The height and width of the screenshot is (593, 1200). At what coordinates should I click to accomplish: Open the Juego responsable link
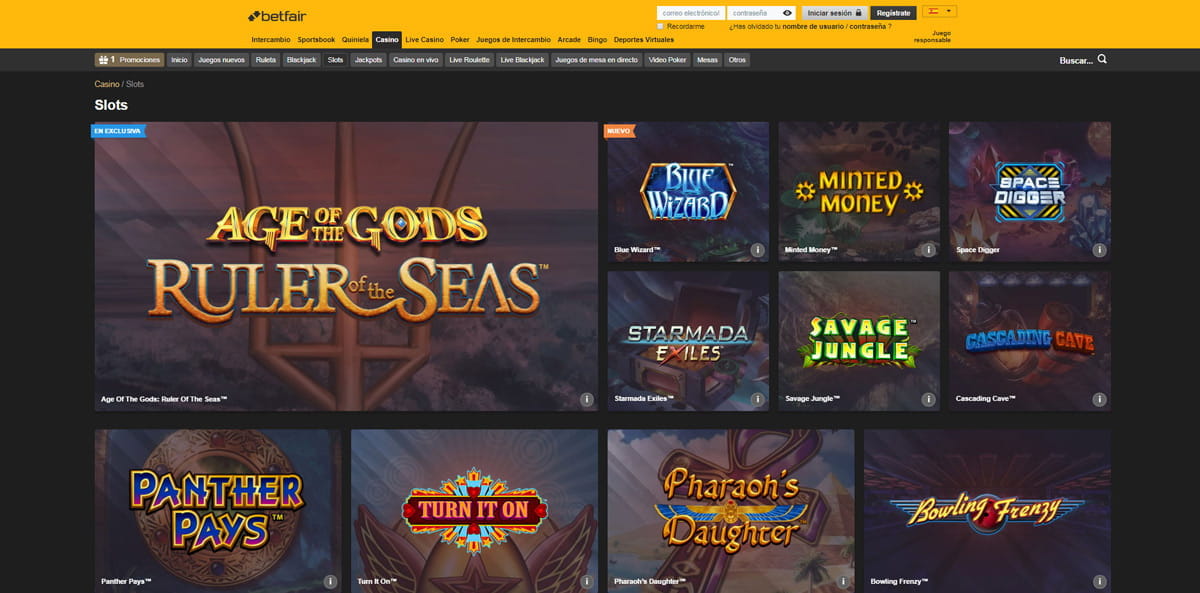[x=933, y=36]
